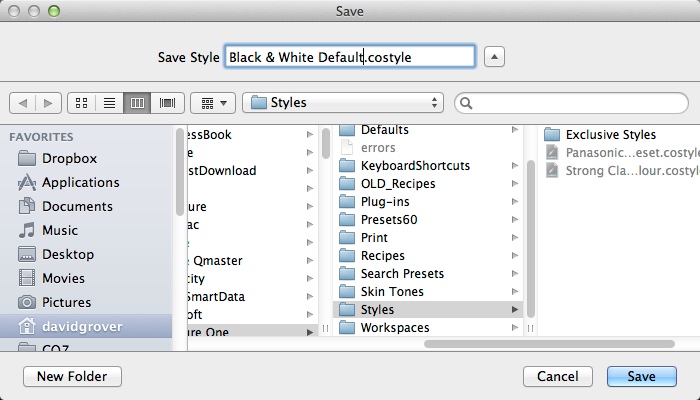Click the Music note icon
The height and width of the screenshot is (400, 700).
(x=27, y=230)
